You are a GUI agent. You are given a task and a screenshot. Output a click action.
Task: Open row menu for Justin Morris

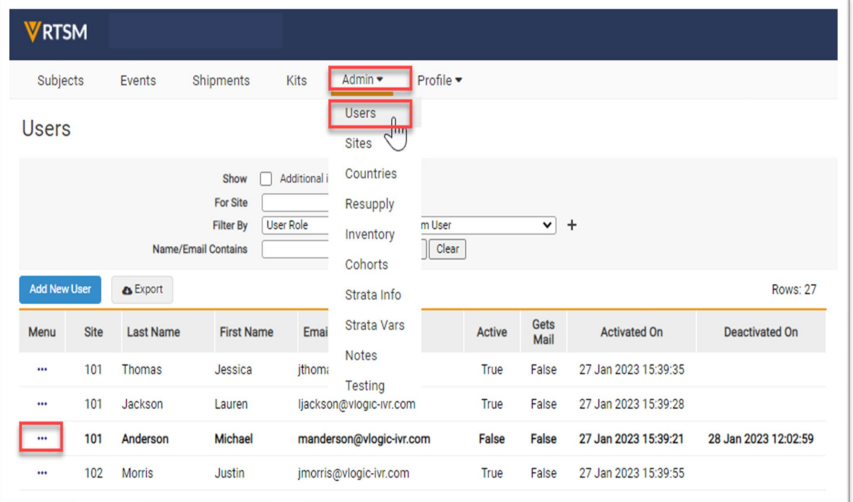click(42, 473)
